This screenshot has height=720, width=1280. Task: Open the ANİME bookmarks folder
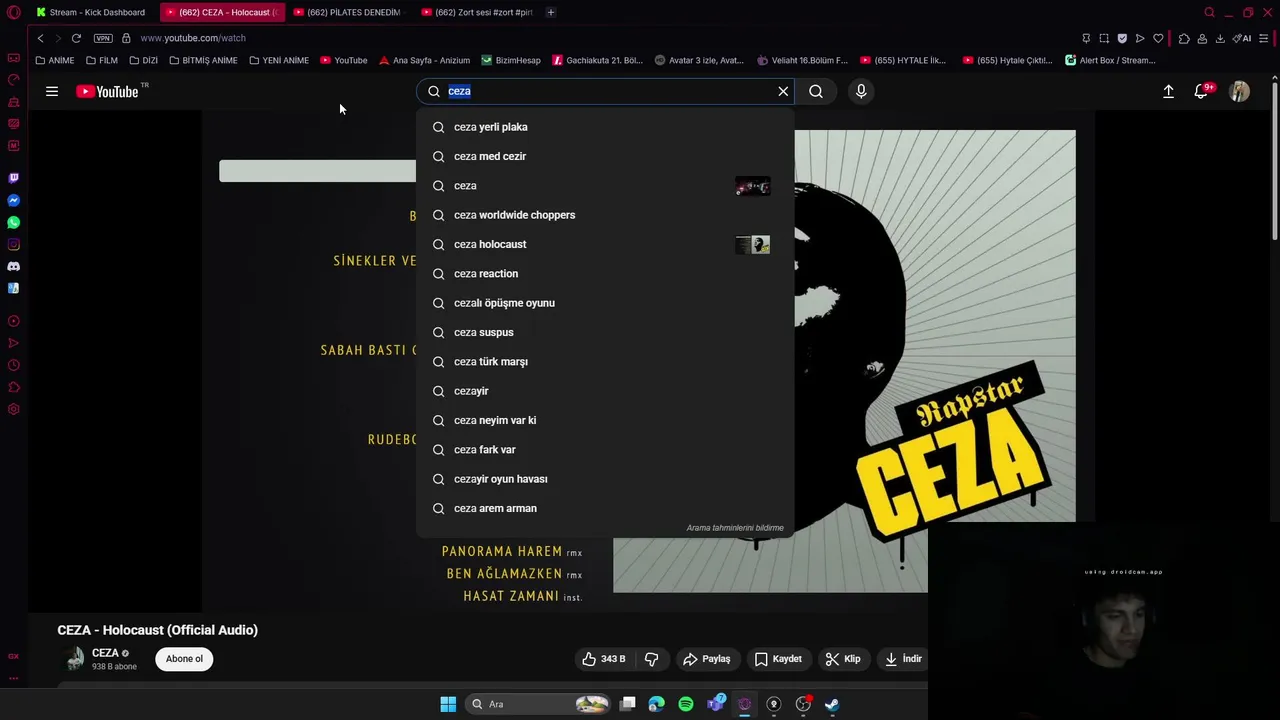[x=55, y=60]
